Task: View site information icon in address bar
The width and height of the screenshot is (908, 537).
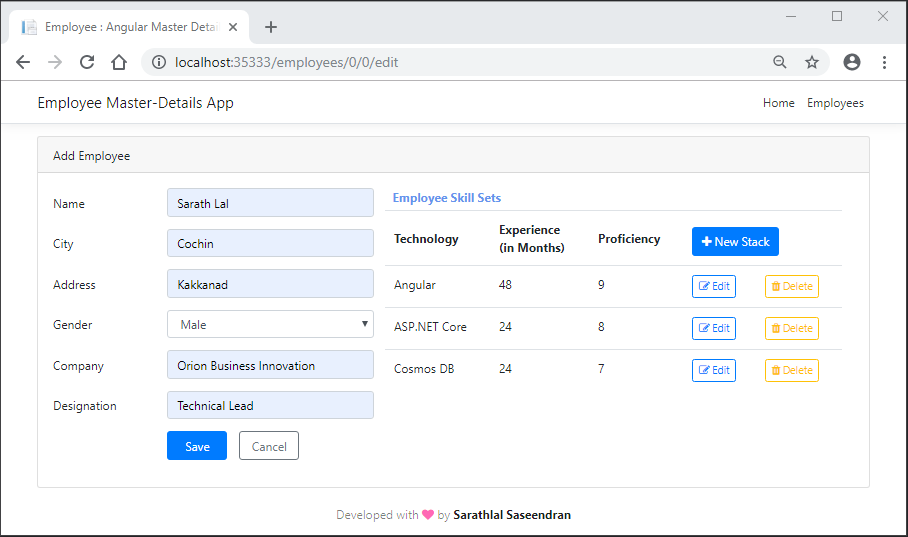Action: (159, 62)
